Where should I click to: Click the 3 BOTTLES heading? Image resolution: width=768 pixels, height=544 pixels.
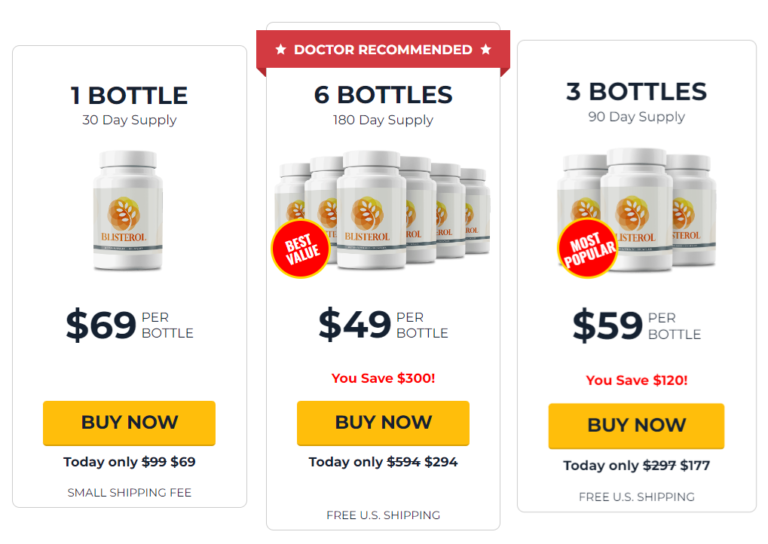(x=636, y=92)
